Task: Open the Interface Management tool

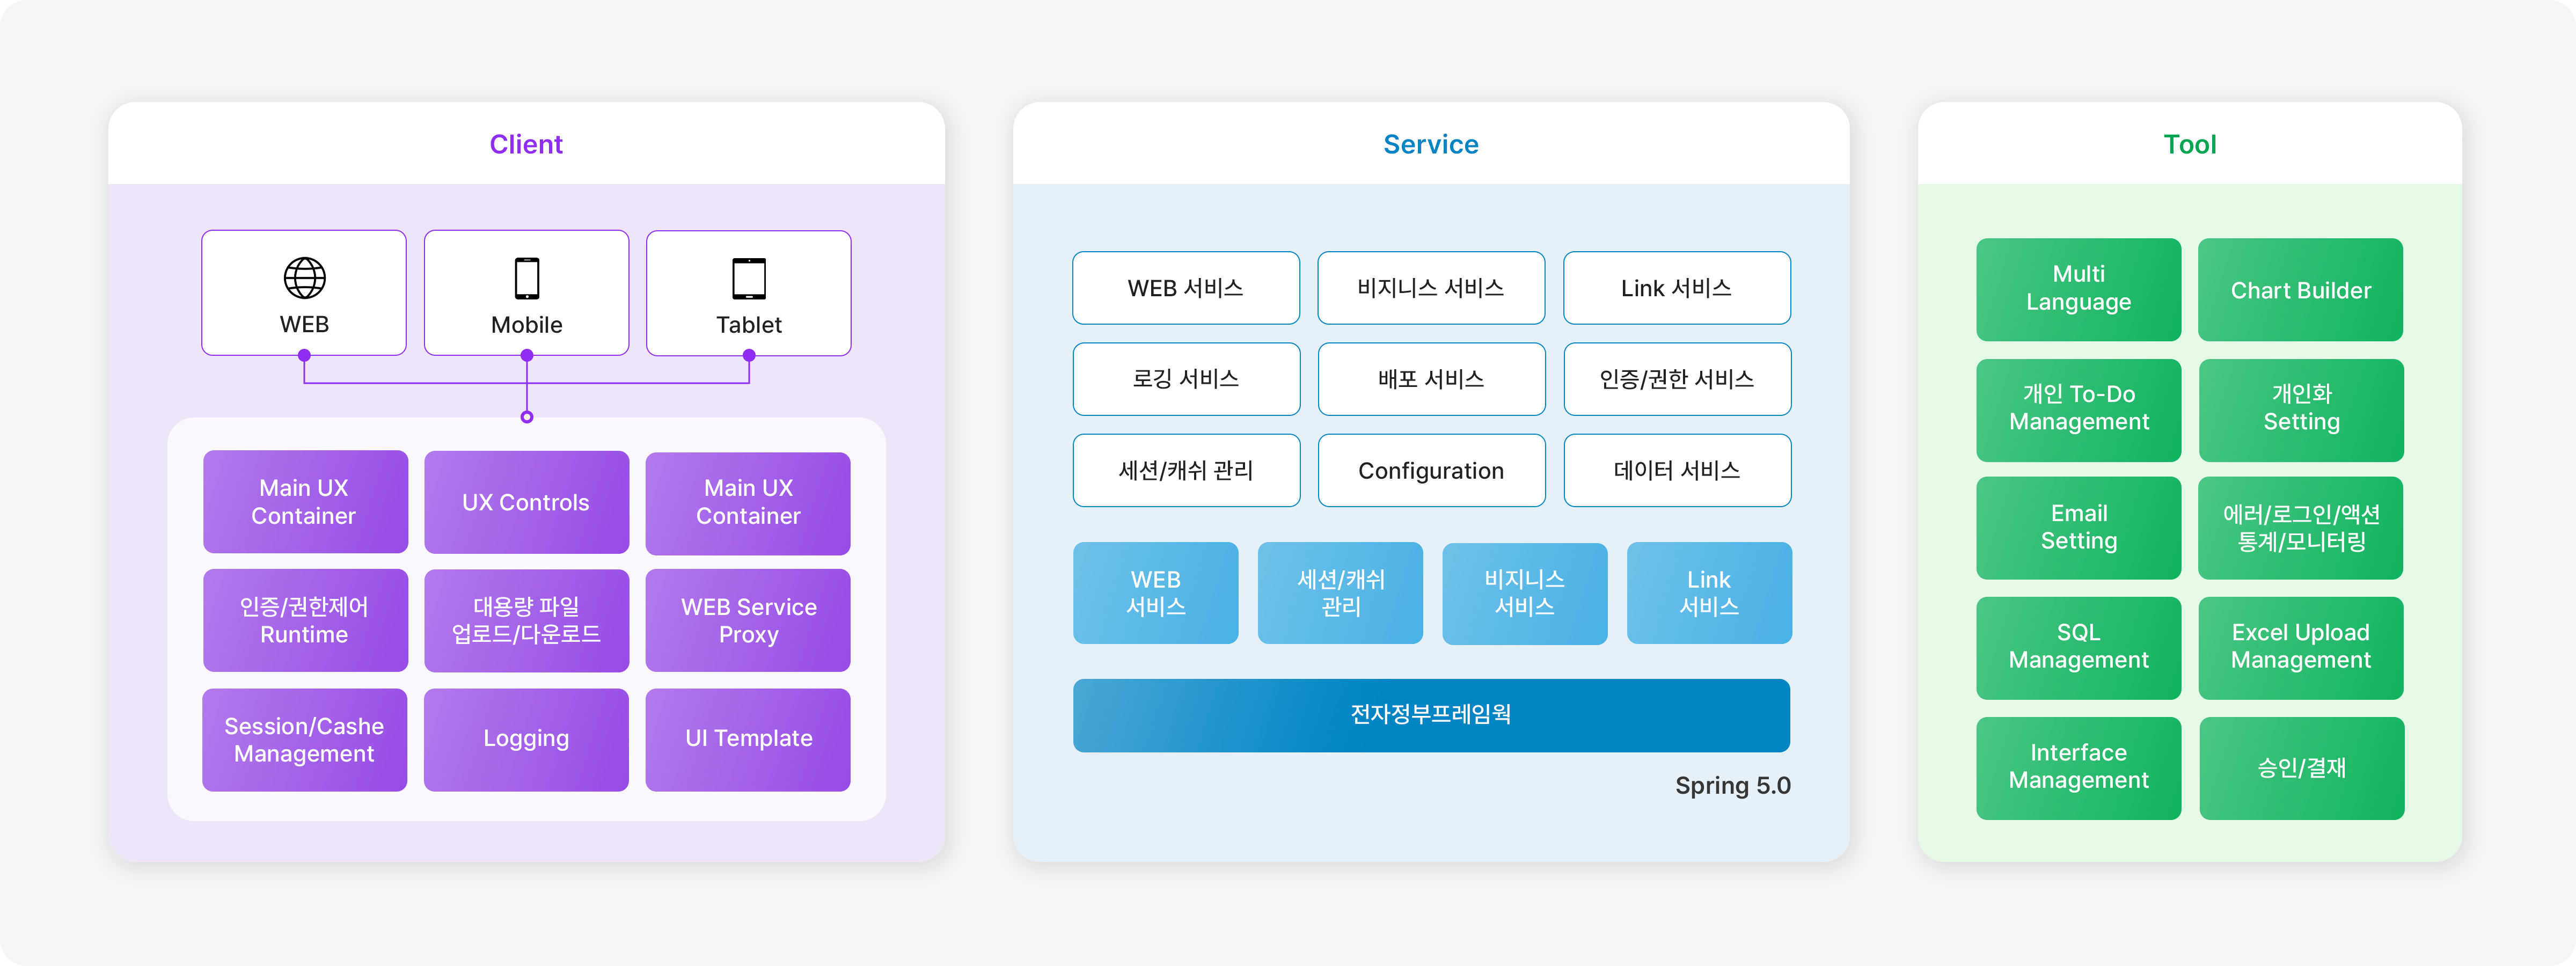Action: pos(2078,766)
